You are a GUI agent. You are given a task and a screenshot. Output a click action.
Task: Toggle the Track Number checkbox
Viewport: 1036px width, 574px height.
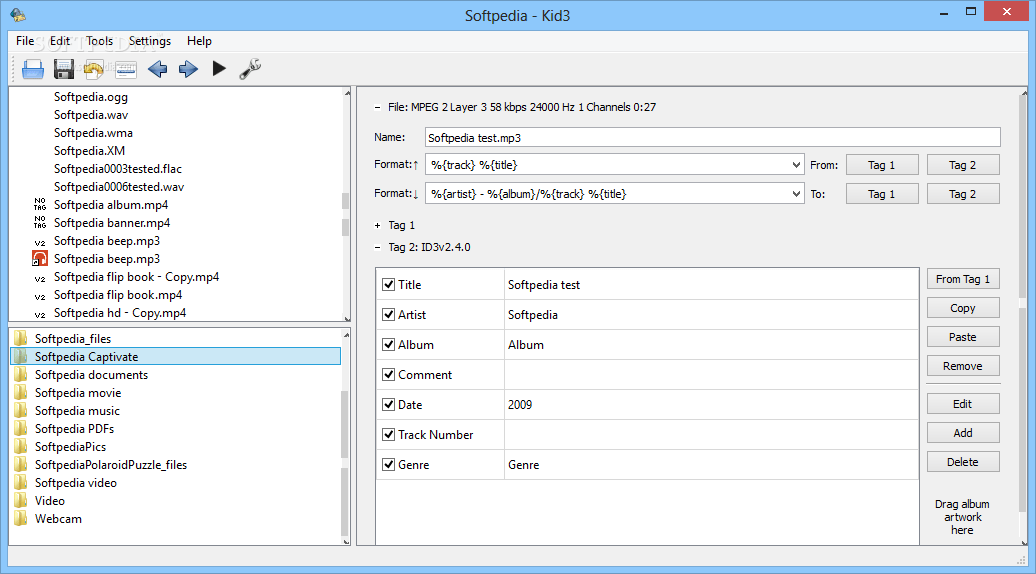[x=388, y=435]
